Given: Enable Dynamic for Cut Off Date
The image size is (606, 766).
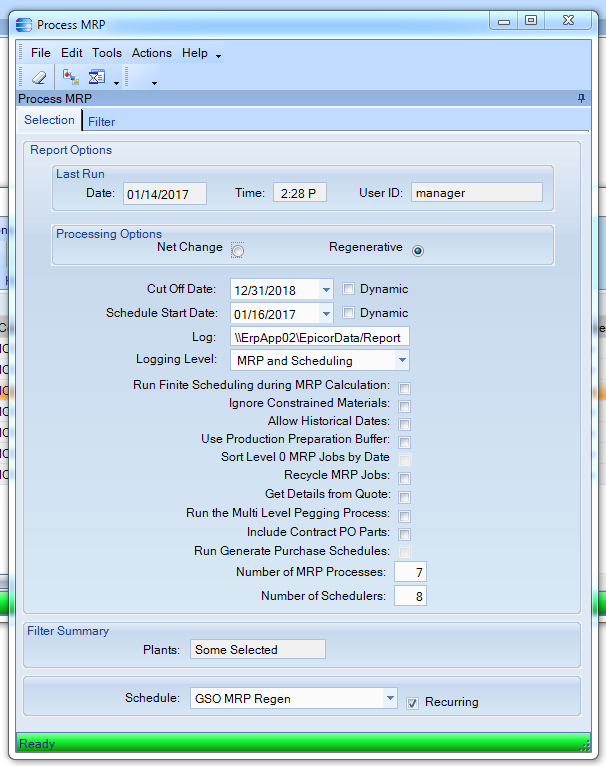Looking at the screenshot, I should 348,289.
